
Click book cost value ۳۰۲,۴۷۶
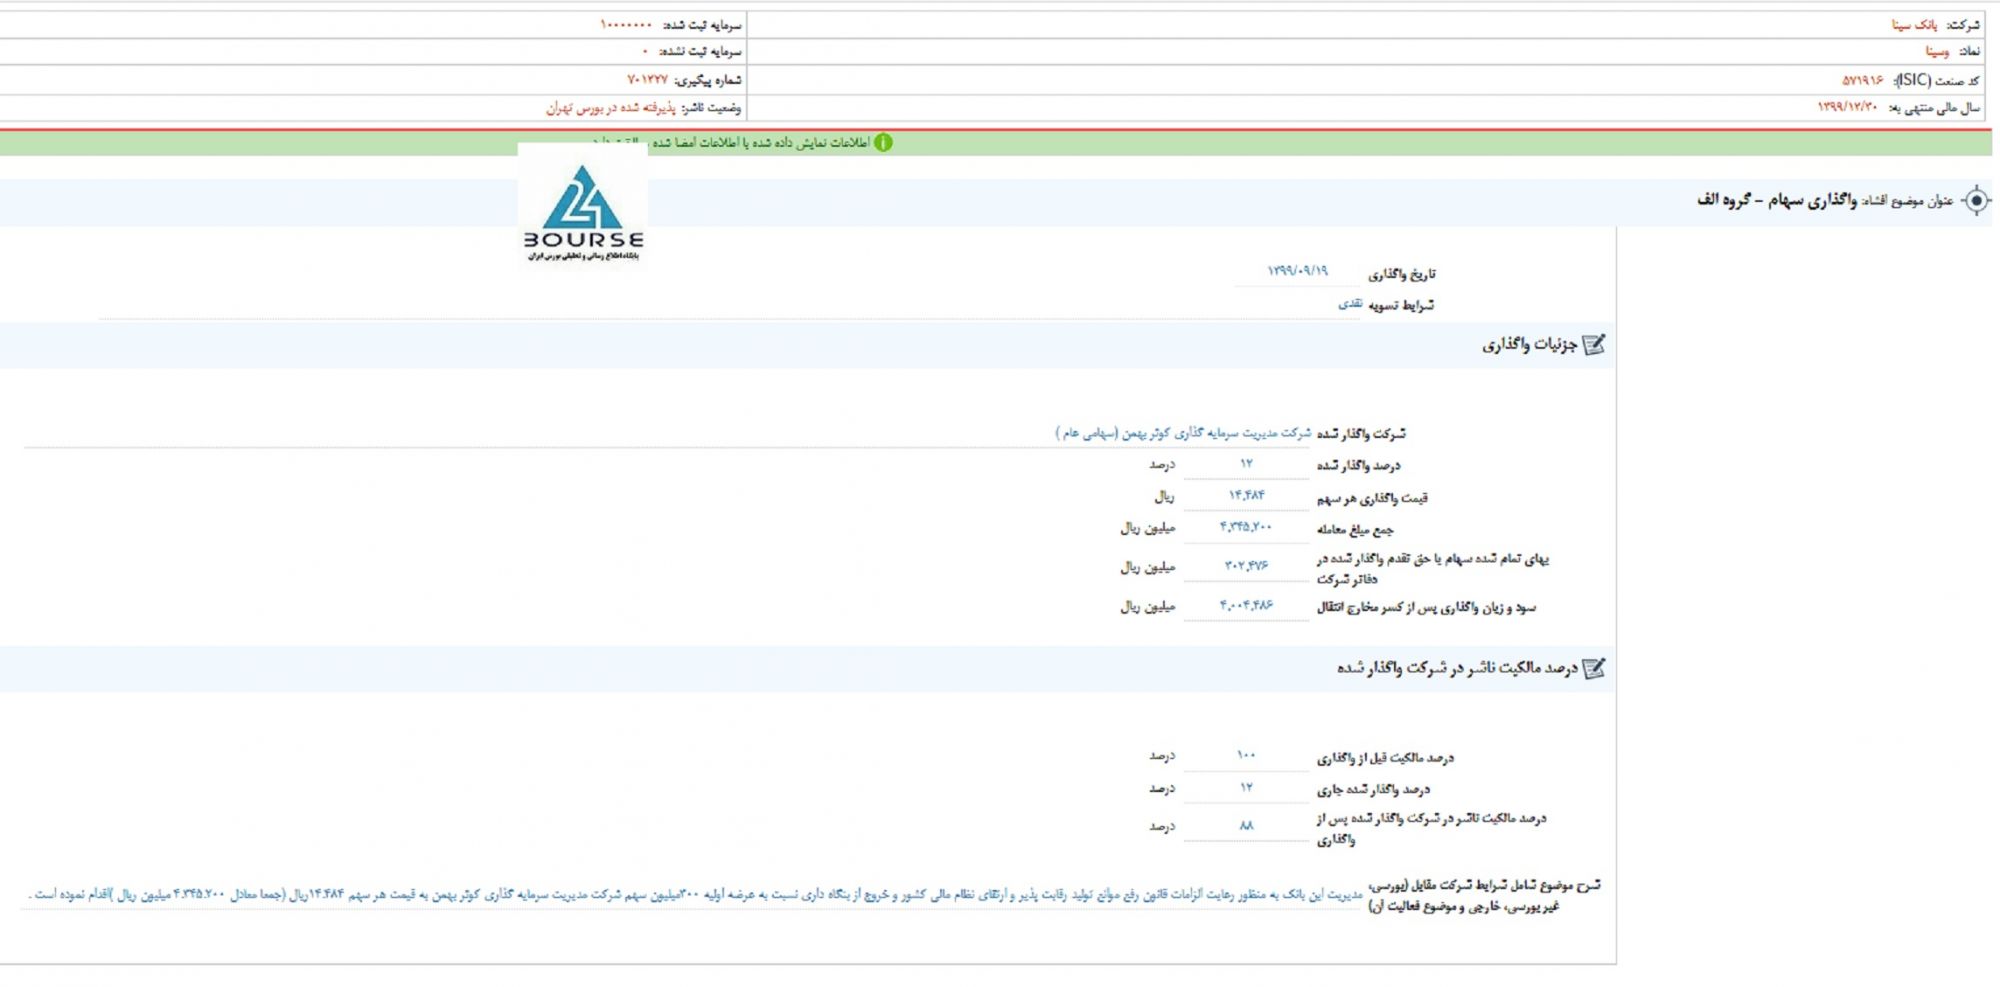point(1246,565)
